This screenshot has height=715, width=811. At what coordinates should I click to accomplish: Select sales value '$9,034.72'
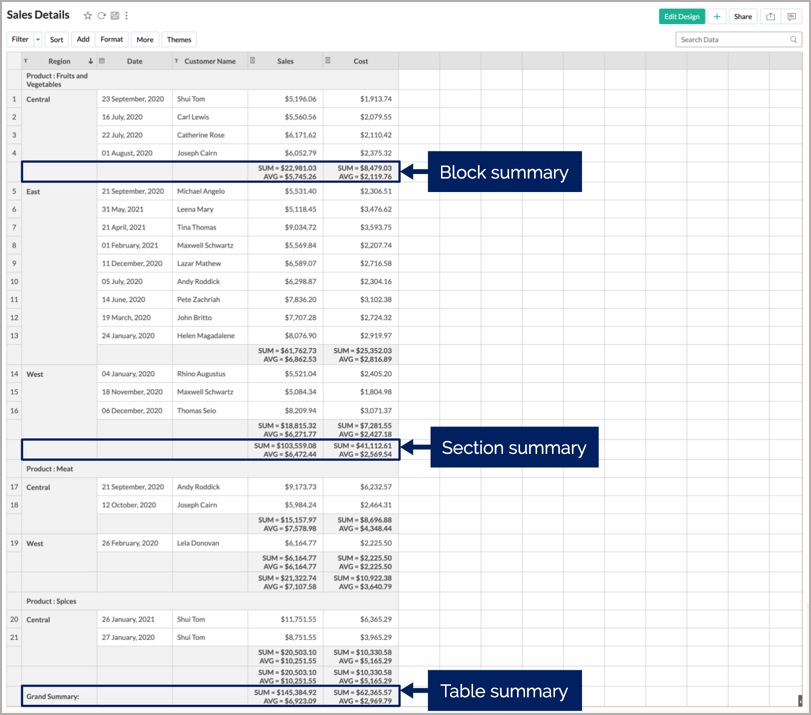pos(301,228)
